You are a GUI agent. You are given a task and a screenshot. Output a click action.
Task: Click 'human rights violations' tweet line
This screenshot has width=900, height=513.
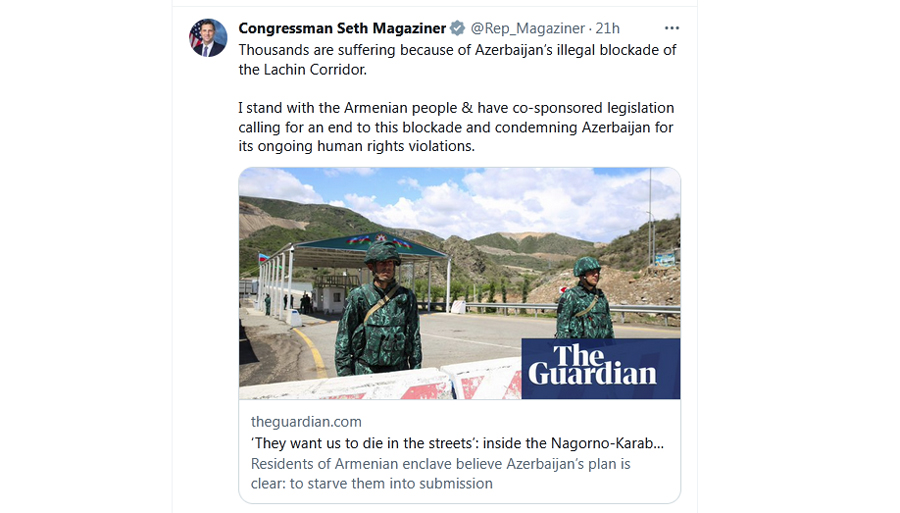[x=356, y=146]
